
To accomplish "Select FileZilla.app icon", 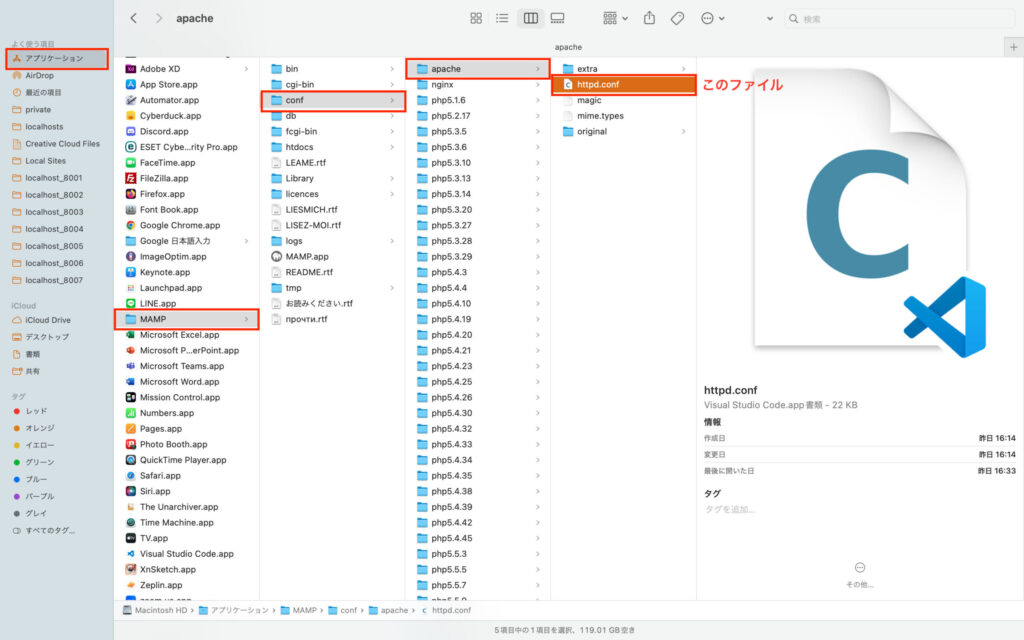I will pos(131,178).
